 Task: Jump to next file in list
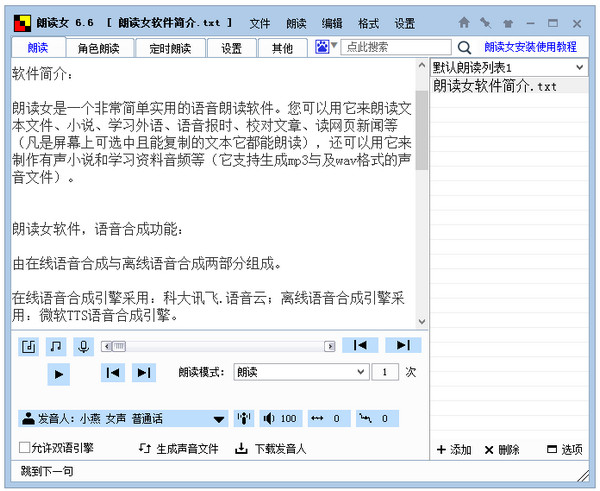[x=403, y=345]
